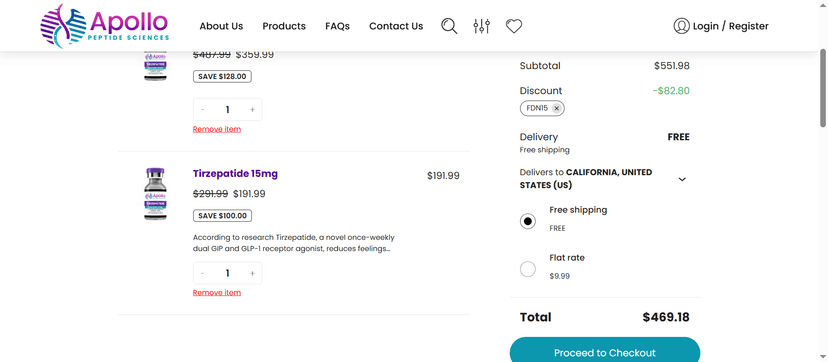Click the SAVE $100.00 badge
Screen dimensions: 828x362
tap(222, 215)
